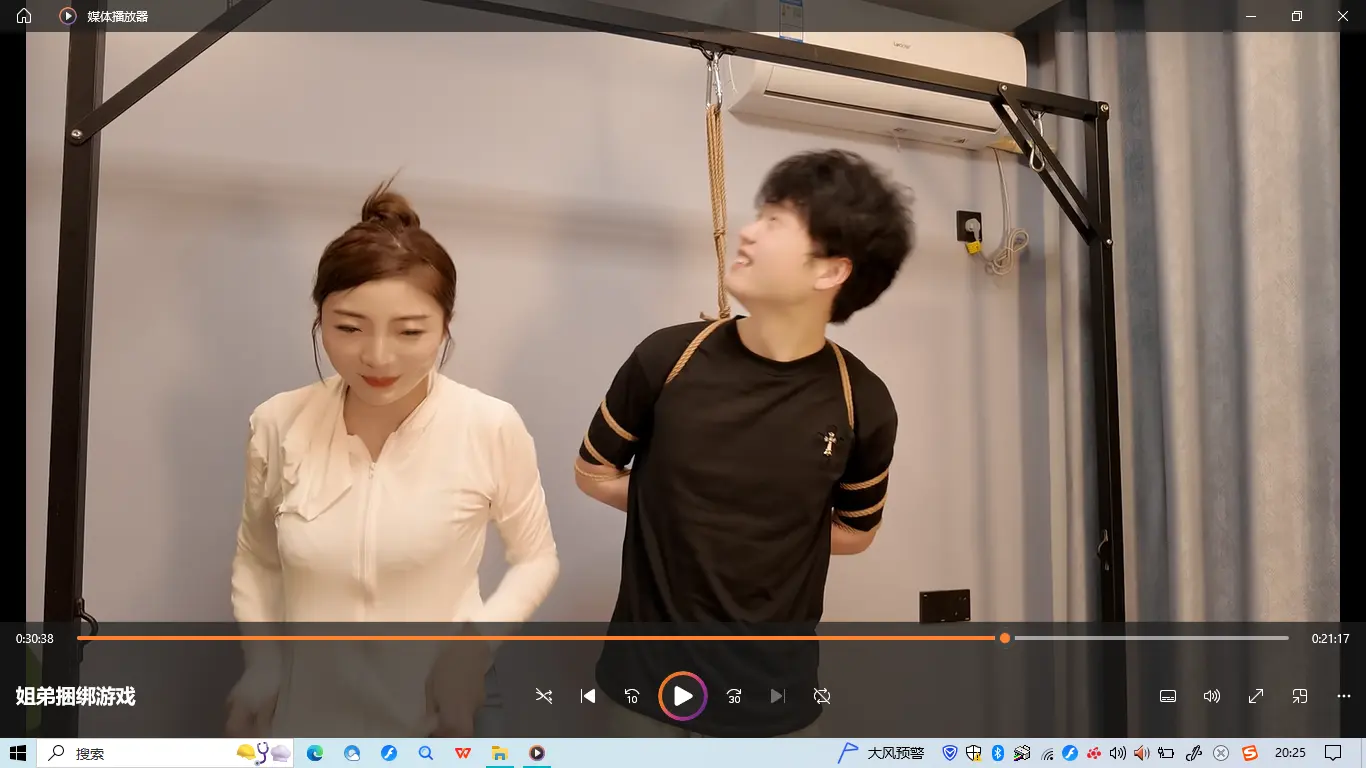Go to previous track

pyautogui.click(x=588, y=696)
